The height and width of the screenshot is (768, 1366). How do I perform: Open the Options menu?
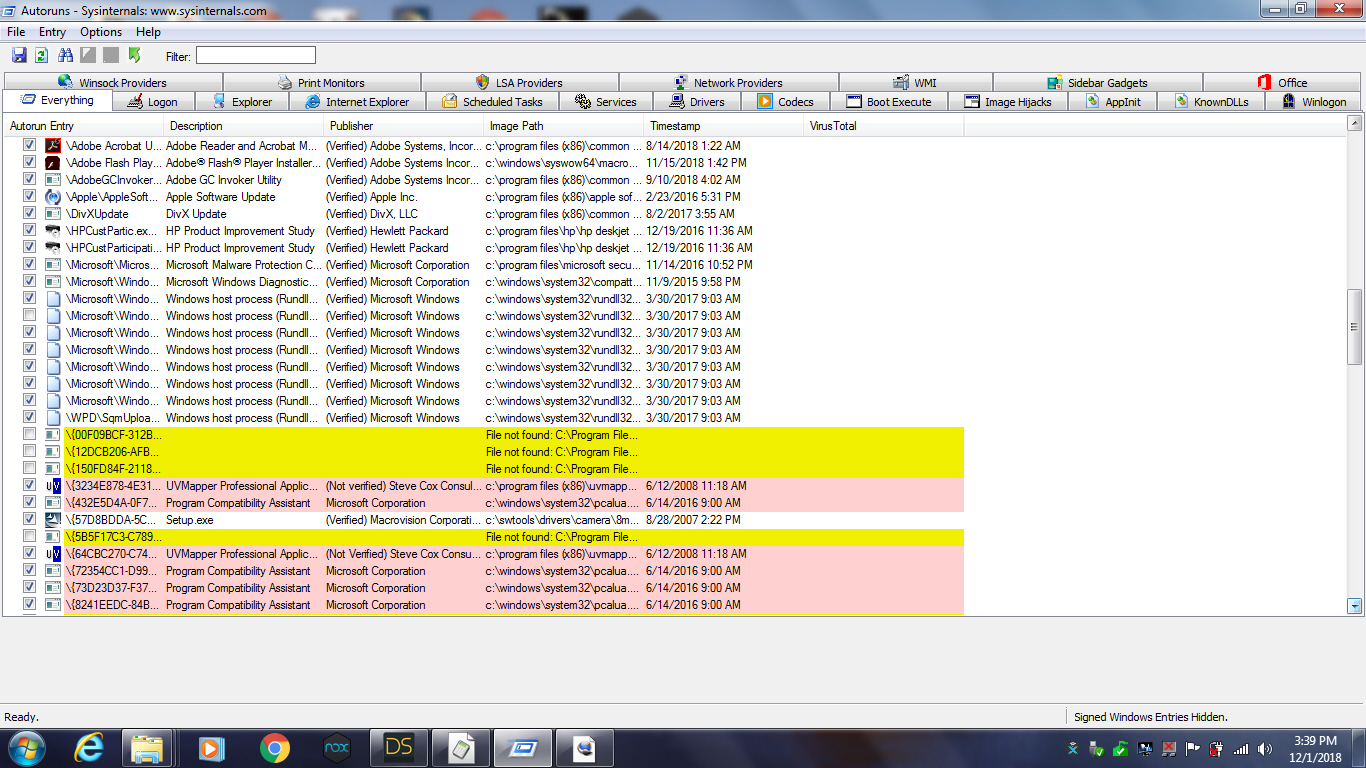pos(101,32)
